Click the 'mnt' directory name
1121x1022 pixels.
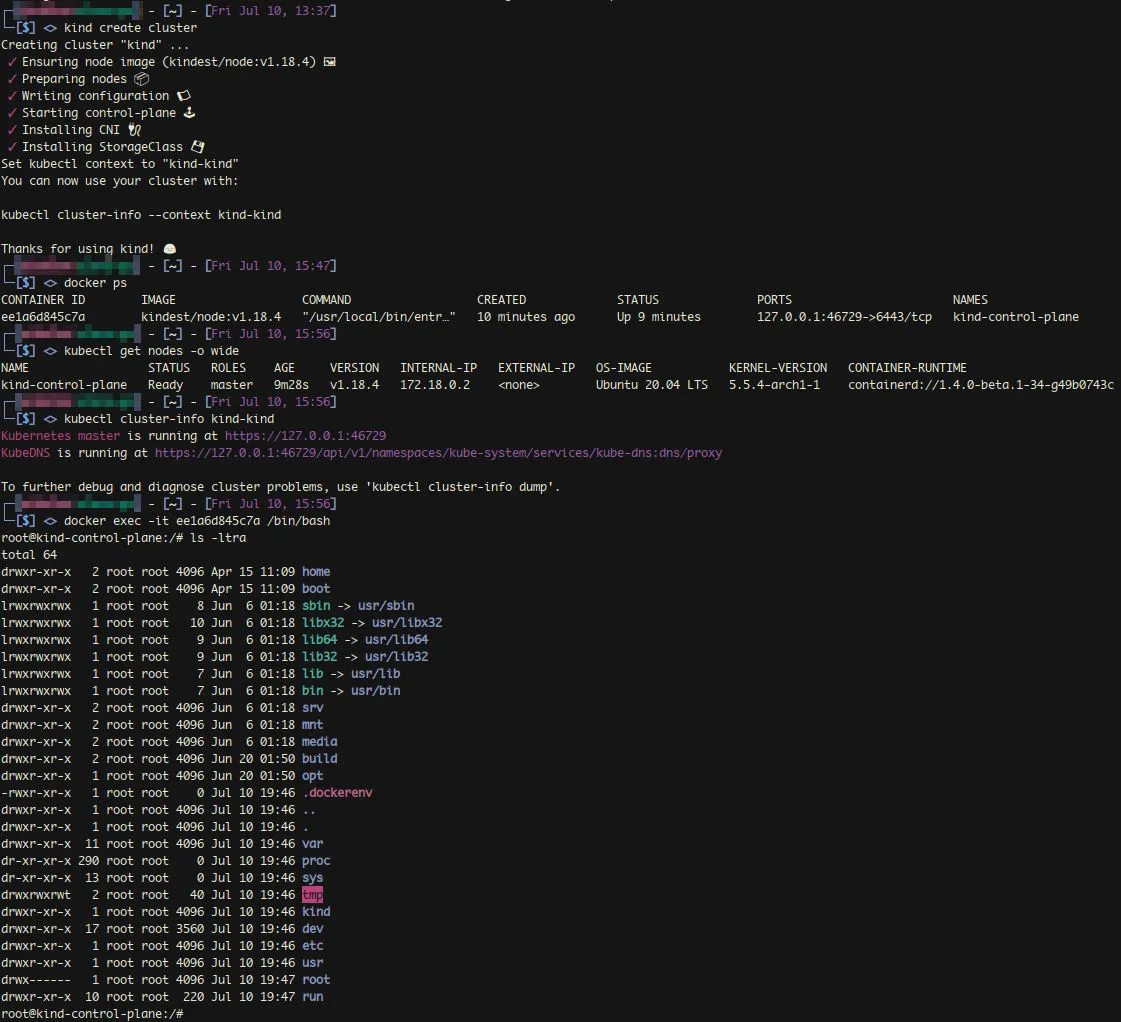point(312,725)
